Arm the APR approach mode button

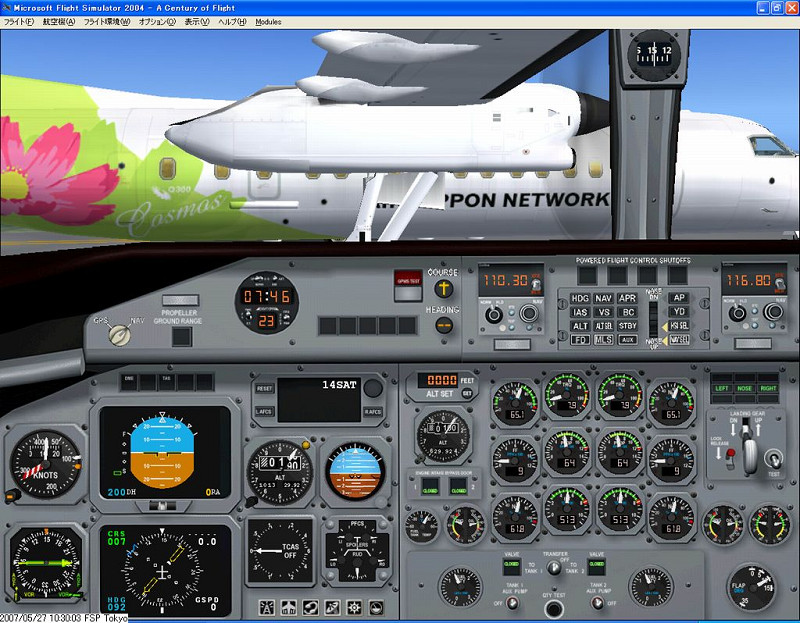pyautogui.click(x=627, y=298)
